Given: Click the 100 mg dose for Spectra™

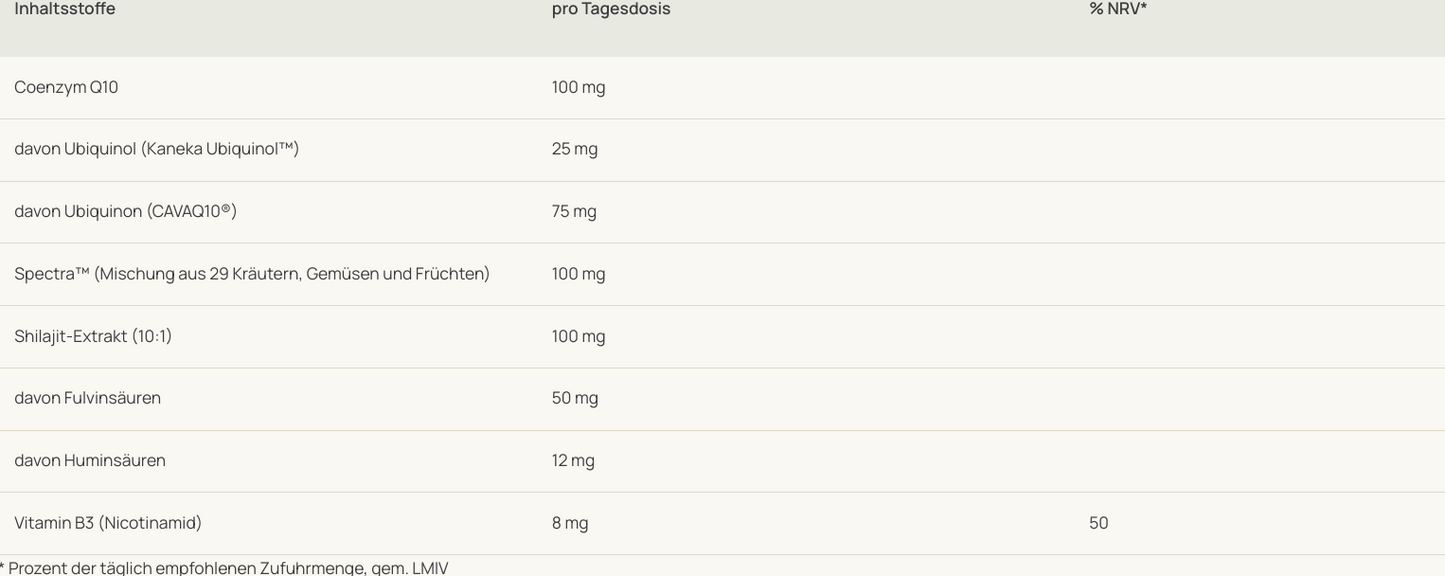Looking at the screenshot, I should (578, 274).
